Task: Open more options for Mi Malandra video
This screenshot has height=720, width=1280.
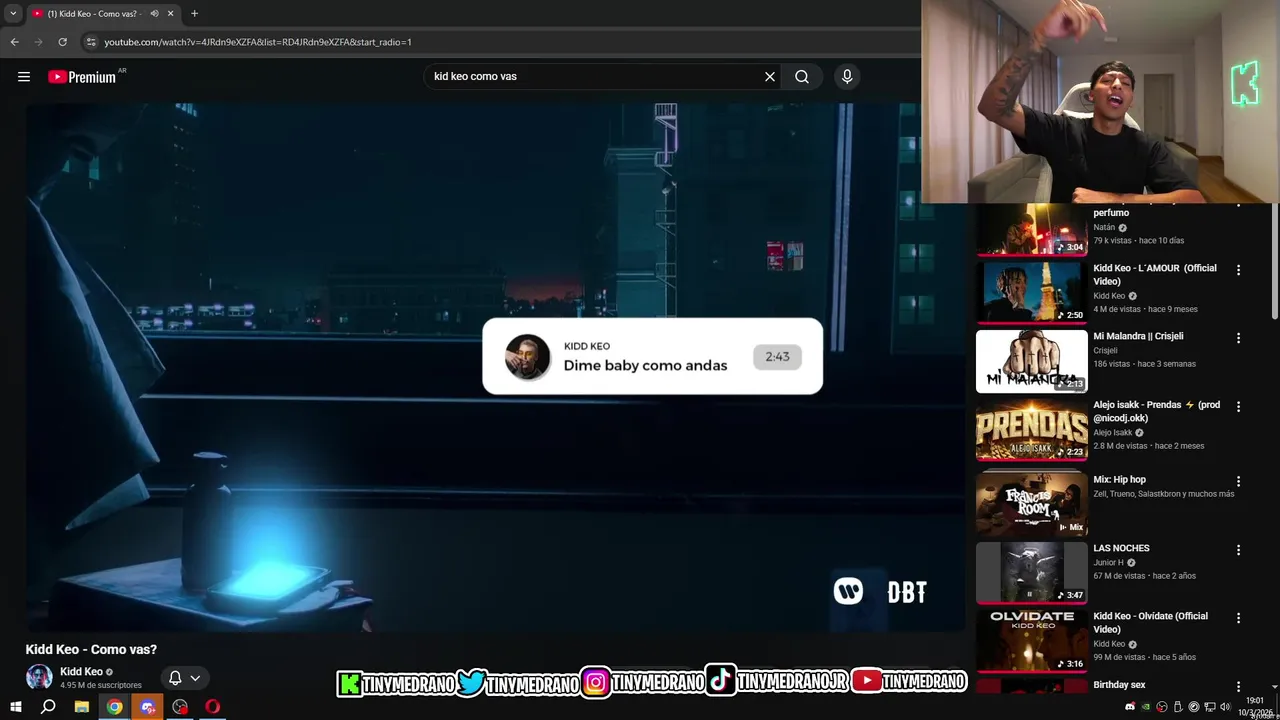Action: point(1238,338)
